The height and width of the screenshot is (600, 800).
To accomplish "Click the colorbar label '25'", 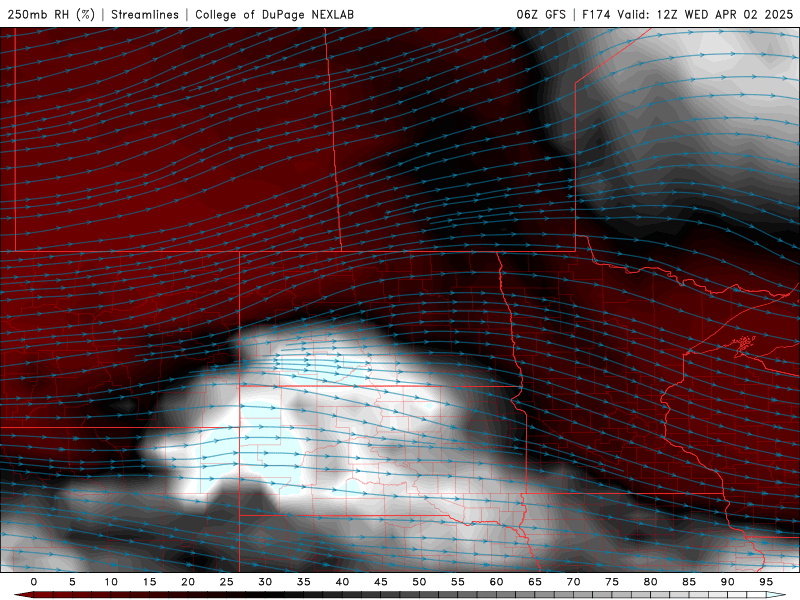I will point(227,582).
